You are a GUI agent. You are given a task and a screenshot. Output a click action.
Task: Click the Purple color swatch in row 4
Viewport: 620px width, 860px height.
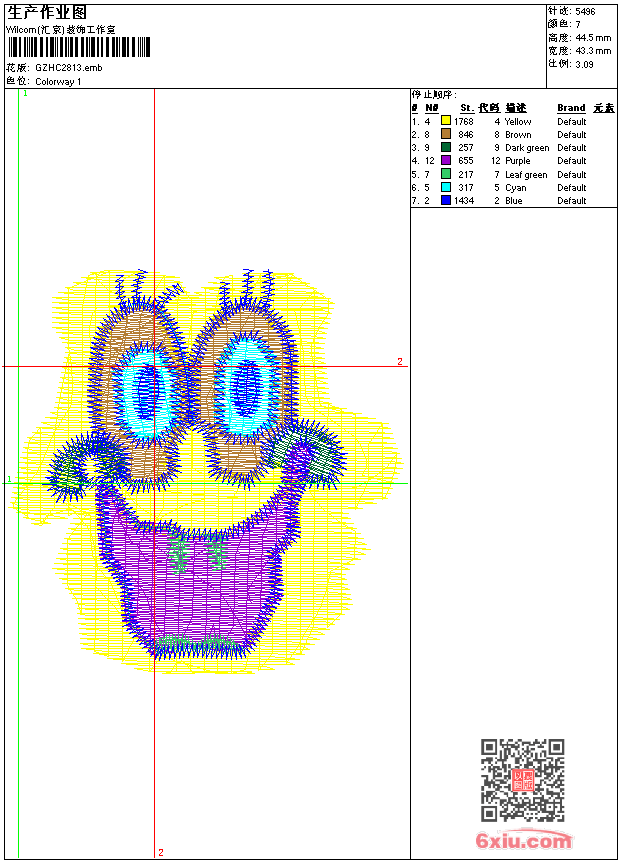coord(446,160)
